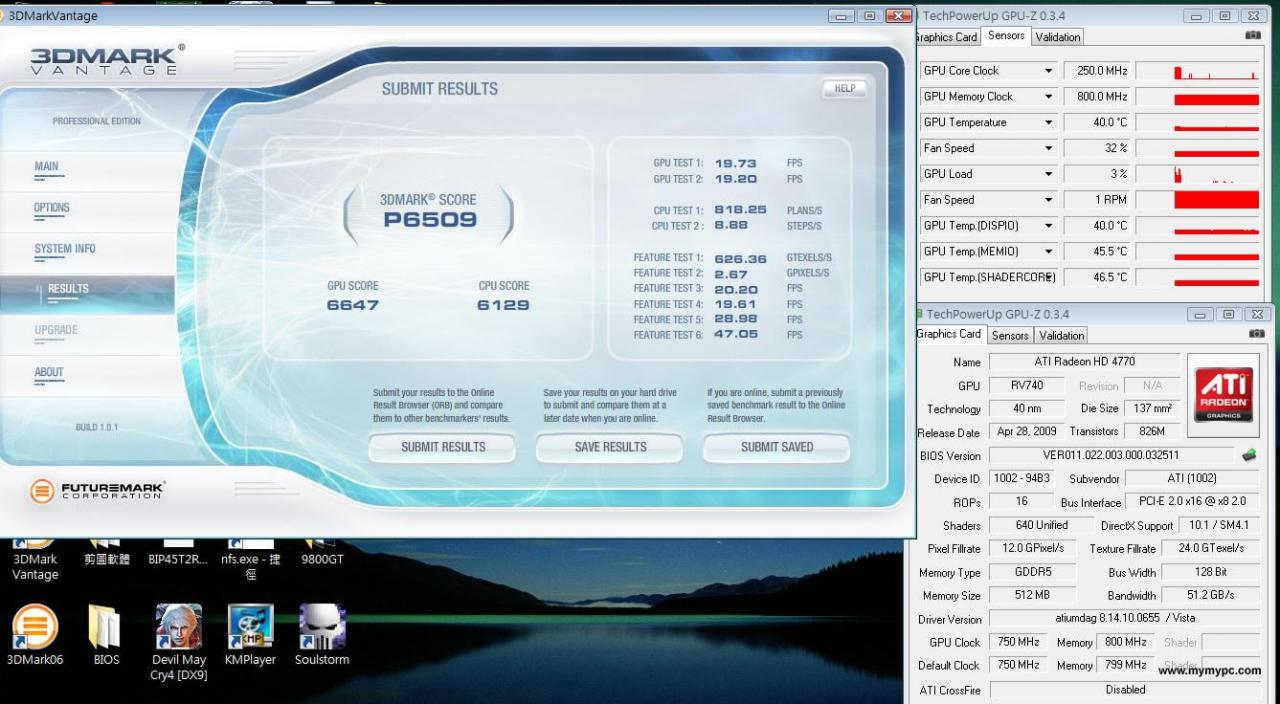Click the SUBMIT RESULTS button
The width and height of the screenshot is (1280, 704).
coord(443,448)
